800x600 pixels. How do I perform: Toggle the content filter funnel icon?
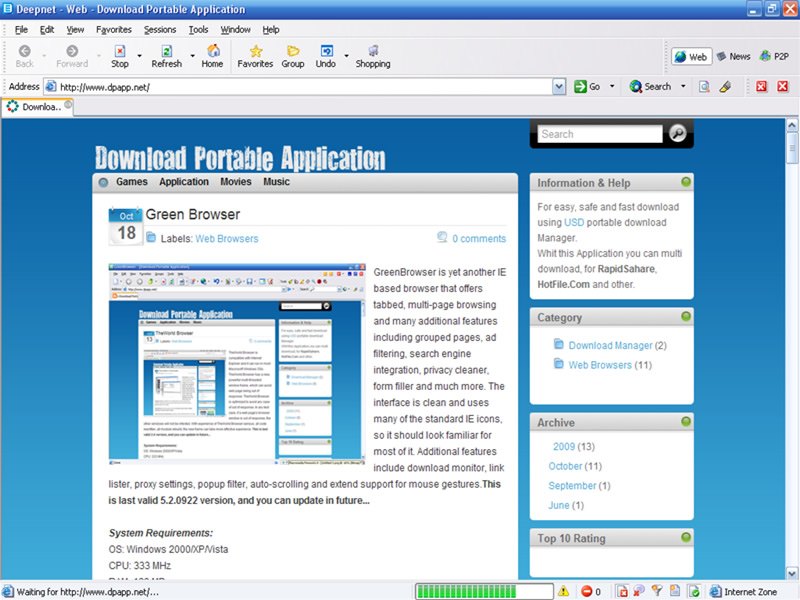657,591
